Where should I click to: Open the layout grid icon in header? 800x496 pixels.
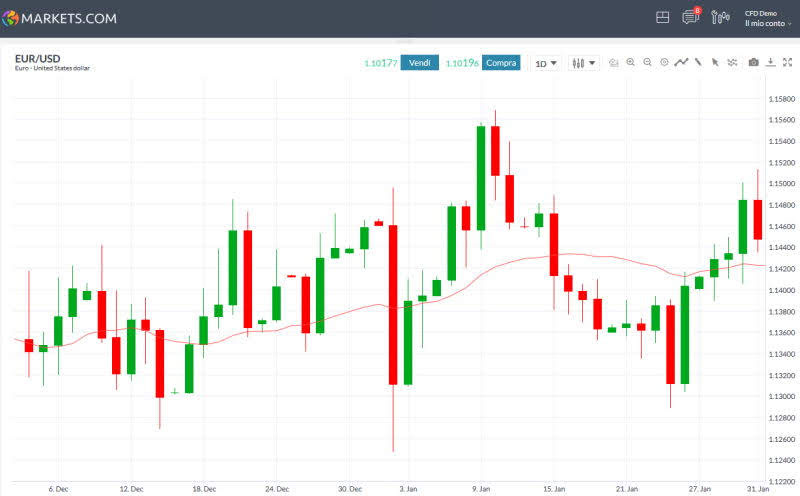pos(662,18)
